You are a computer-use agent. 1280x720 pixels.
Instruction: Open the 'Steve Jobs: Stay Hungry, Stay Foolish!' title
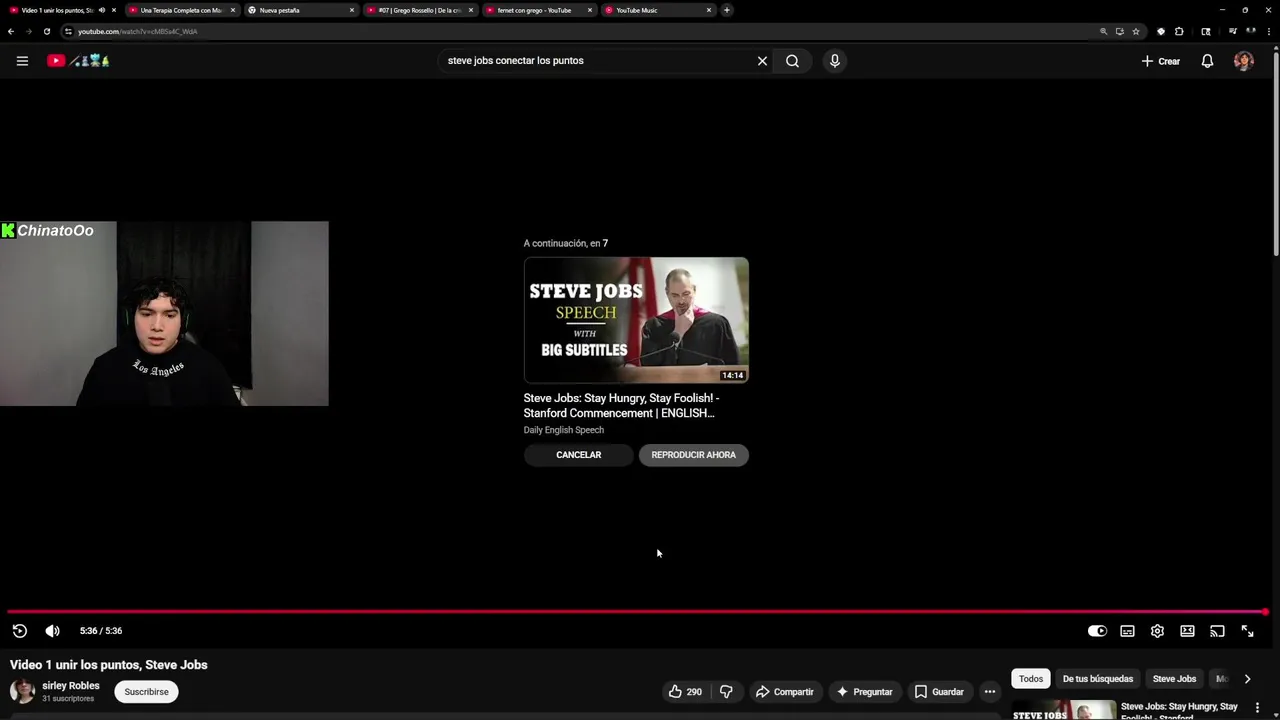pos(621,405)
